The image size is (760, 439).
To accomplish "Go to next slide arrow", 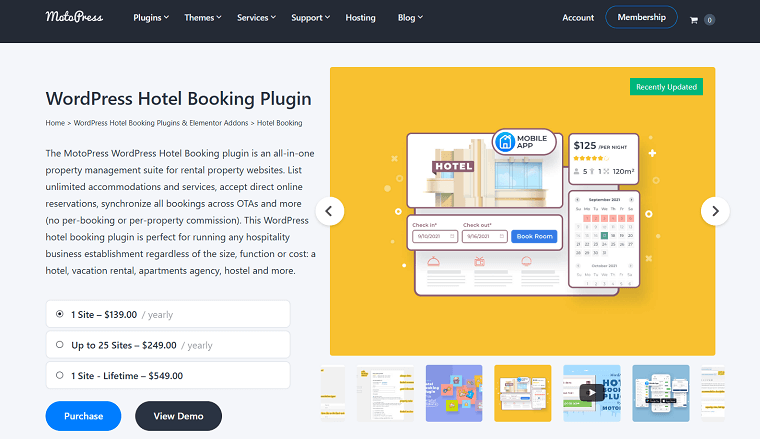I will tap(715, 211).
